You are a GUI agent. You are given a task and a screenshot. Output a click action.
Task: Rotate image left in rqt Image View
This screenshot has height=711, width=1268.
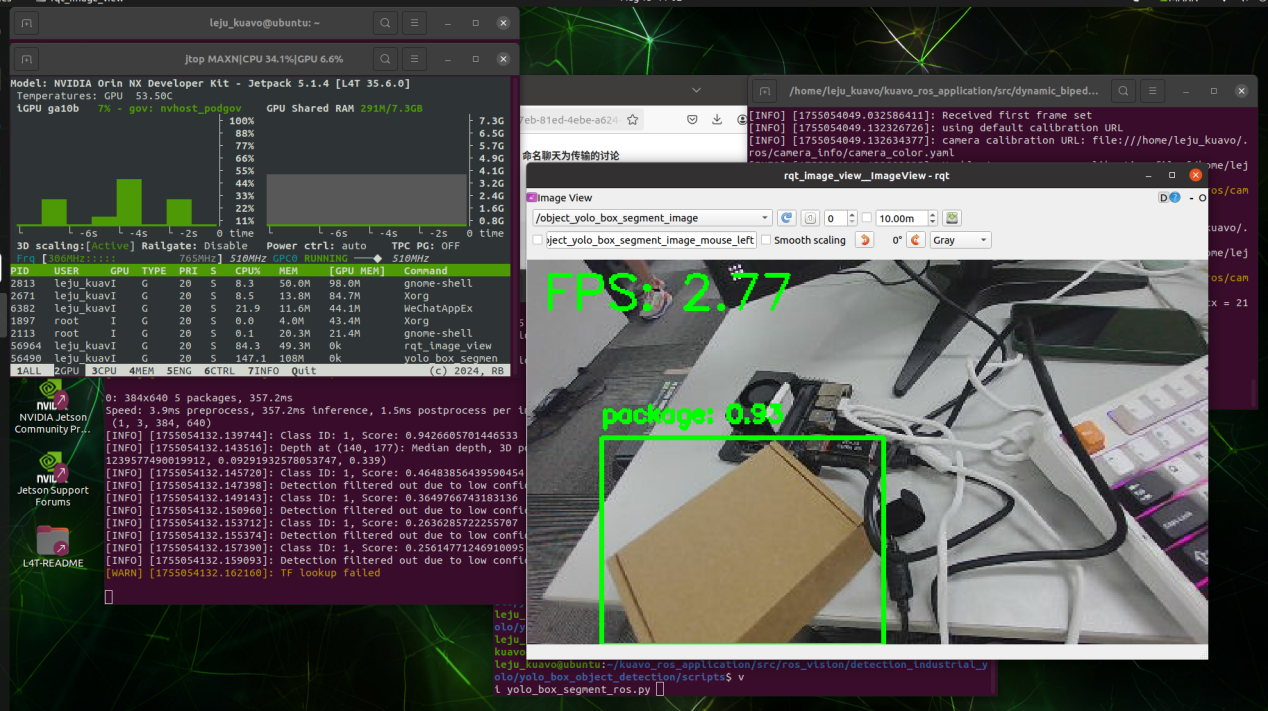866,240
